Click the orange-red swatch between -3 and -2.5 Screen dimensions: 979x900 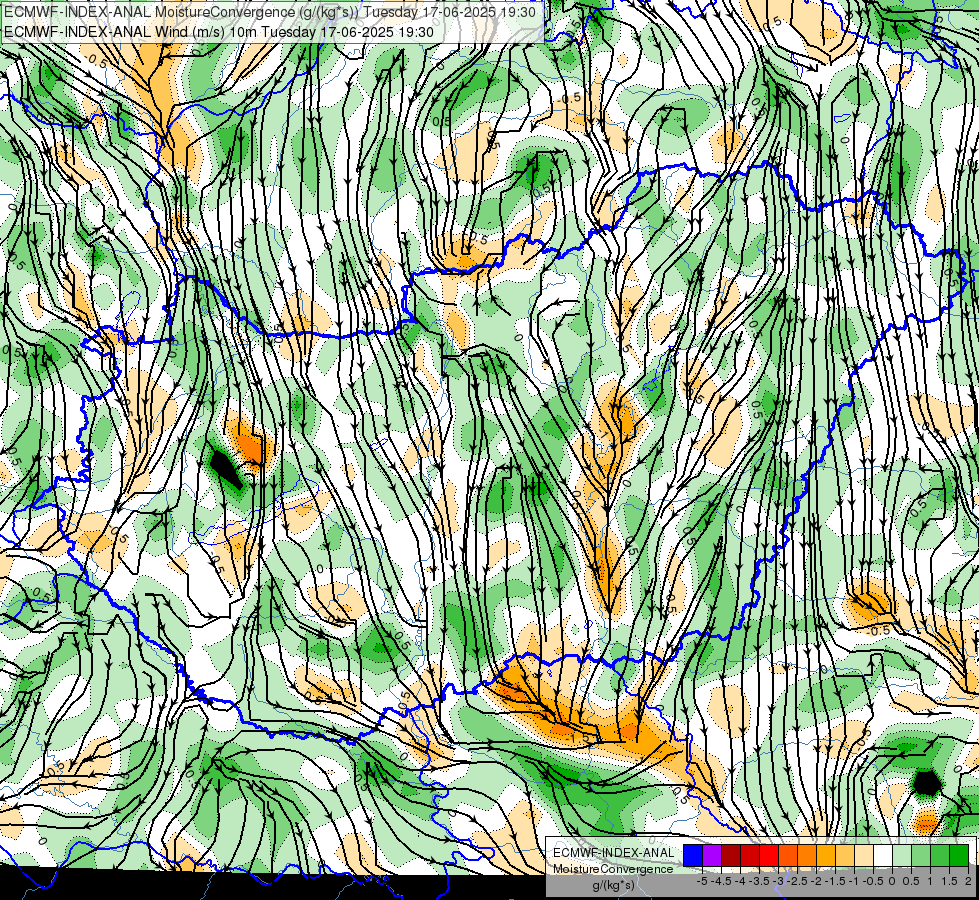coord(788,856)
